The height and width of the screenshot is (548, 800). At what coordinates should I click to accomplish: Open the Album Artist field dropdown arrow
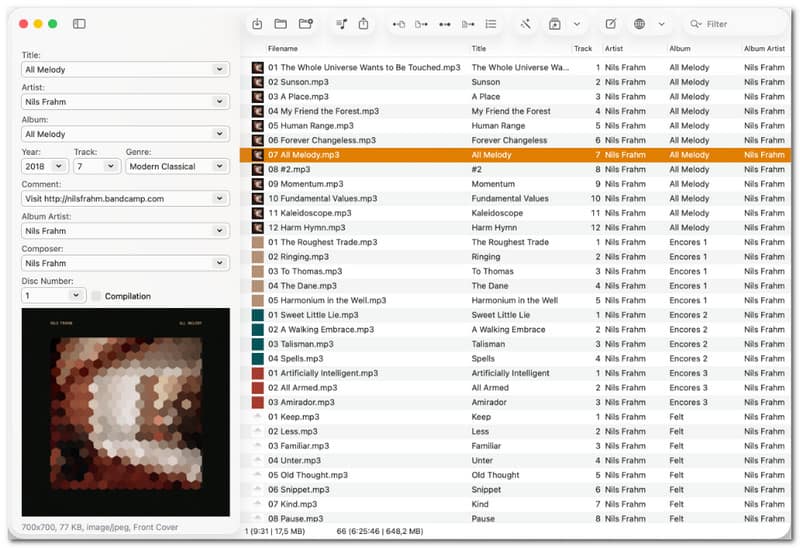click(219, 231)
